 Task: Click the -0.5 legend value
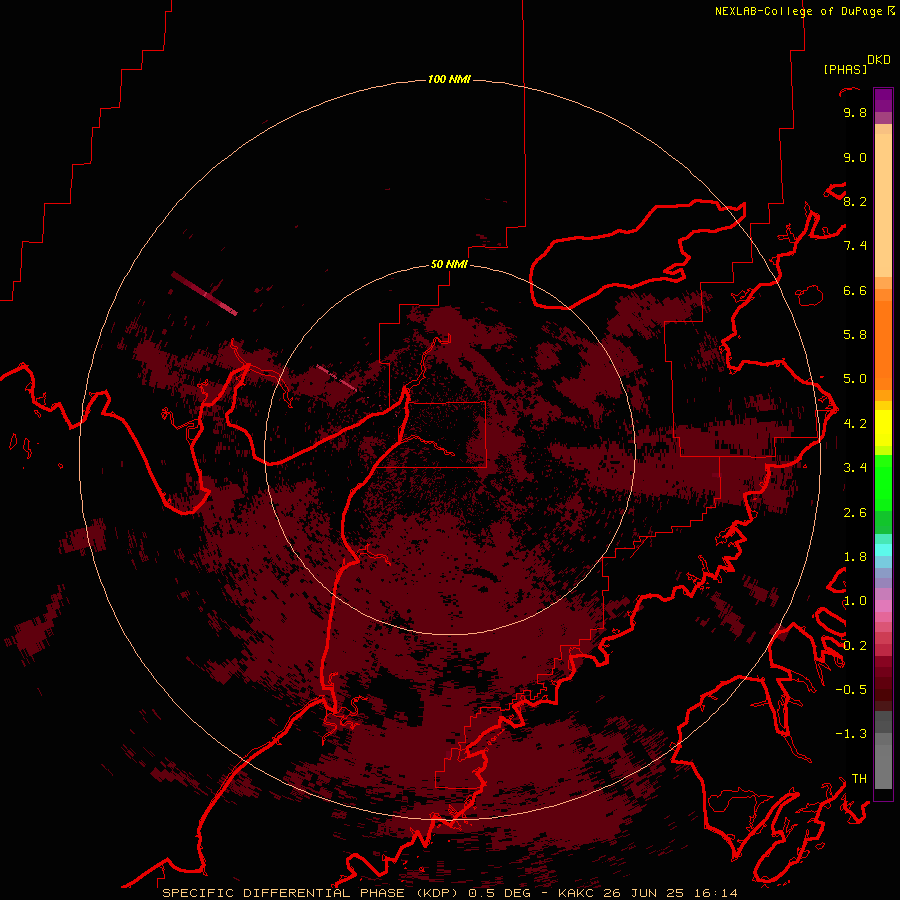851,690
